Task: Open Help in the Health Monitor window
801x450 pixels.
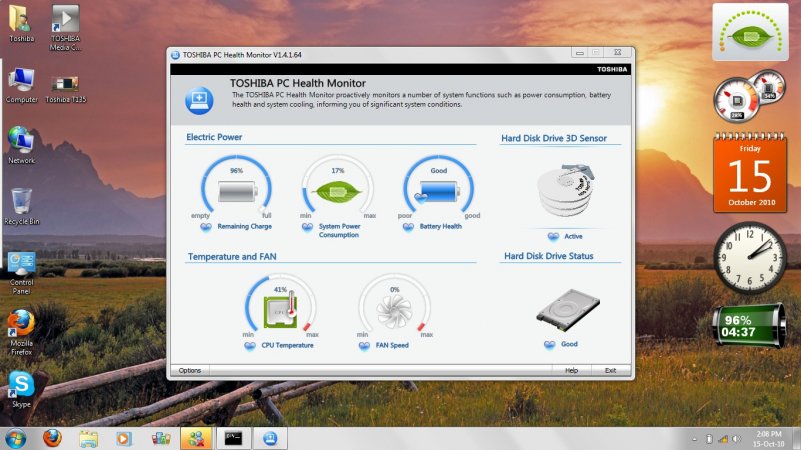Action: point(572,370)
